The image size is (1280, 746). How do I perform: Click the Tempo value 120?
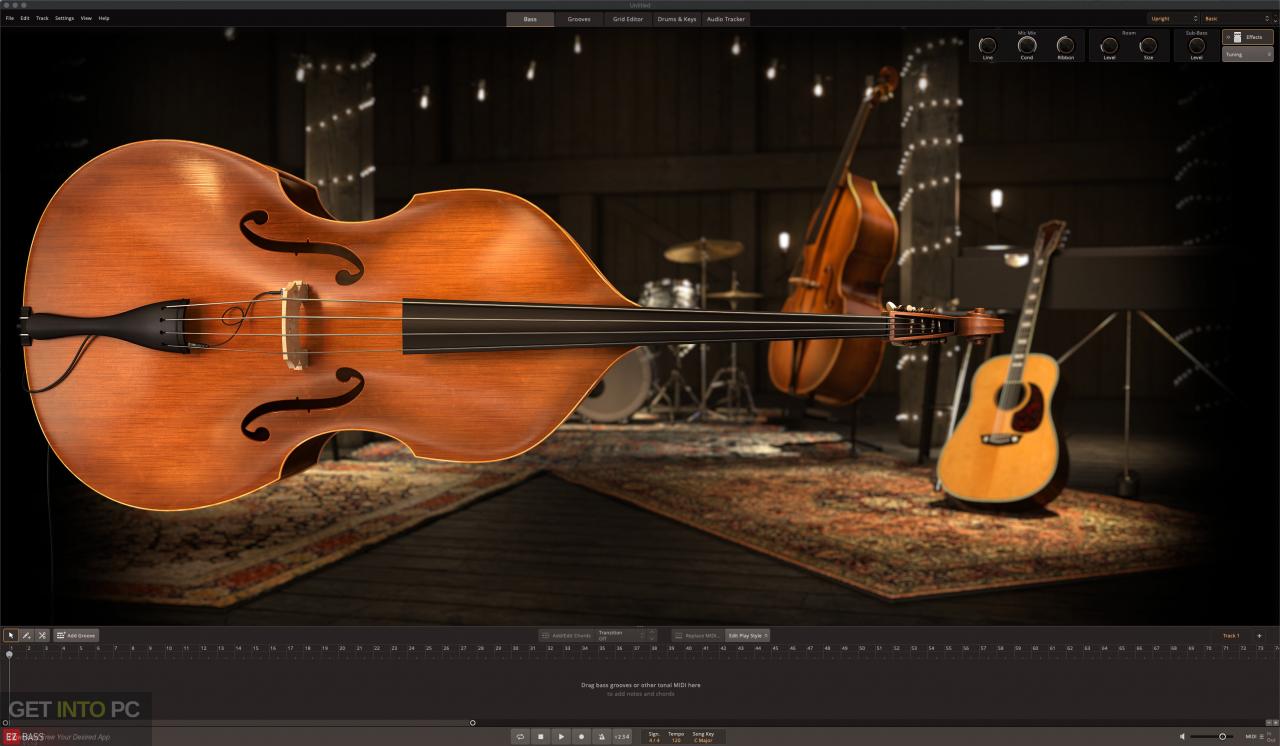676,740
